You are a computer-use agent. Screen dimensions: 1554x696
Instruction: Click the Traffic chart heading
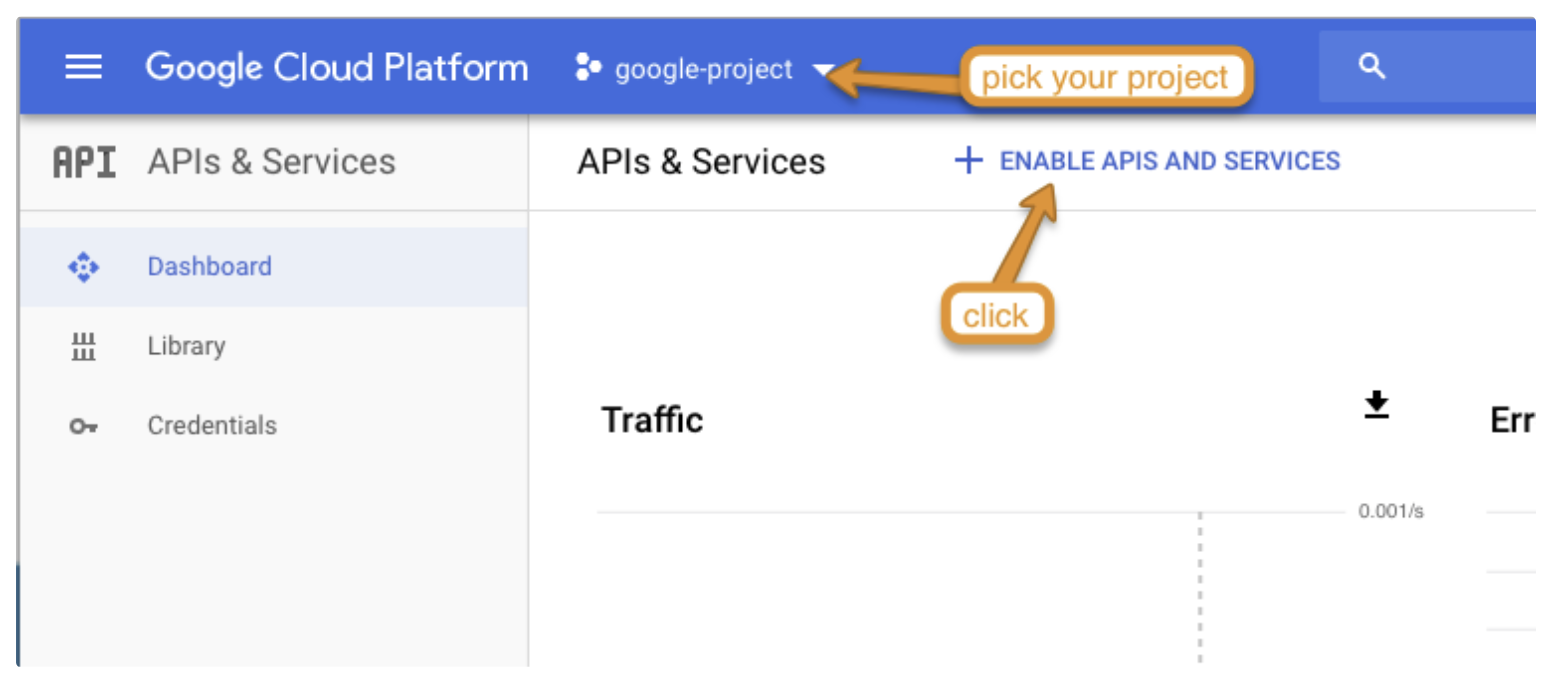point(652,420)
